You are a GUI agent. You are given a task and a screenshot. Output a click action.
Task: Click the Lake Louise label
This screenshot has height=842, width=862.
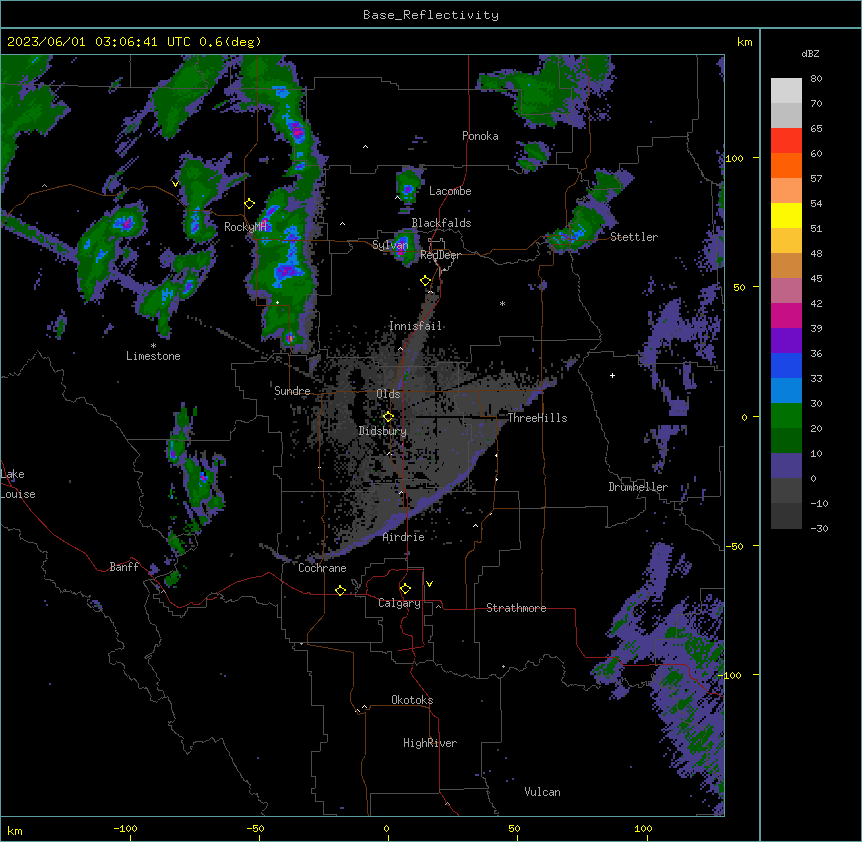[x=18, y=484]
